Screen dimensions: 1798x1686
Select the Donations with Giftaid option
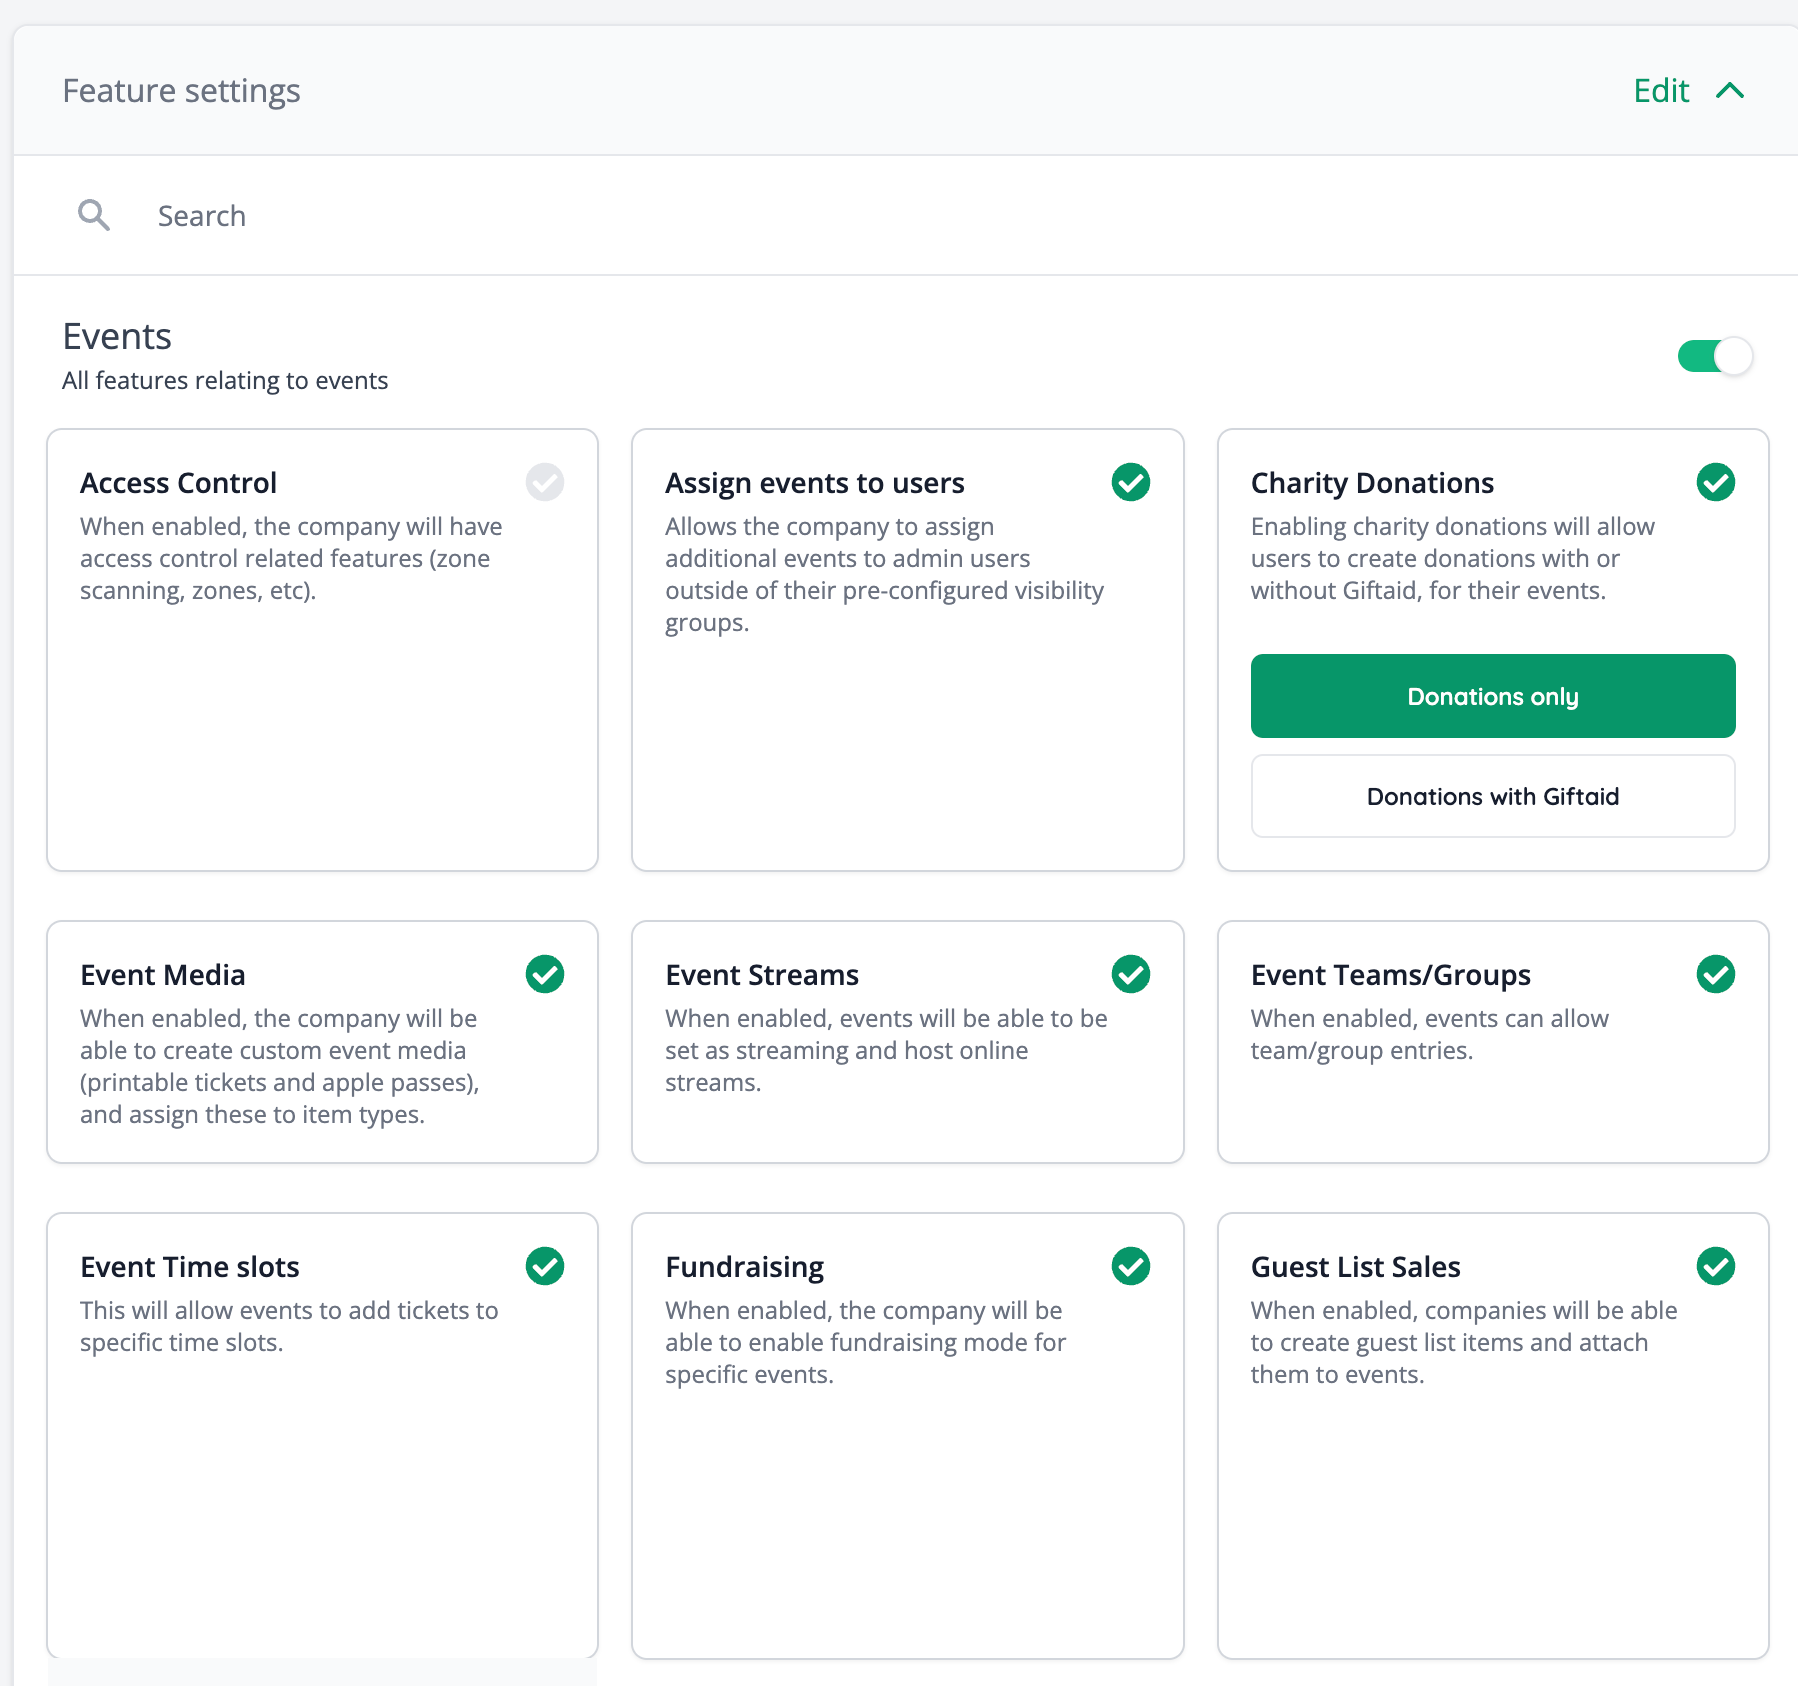pyautogui.click(x=1492, y=796)
